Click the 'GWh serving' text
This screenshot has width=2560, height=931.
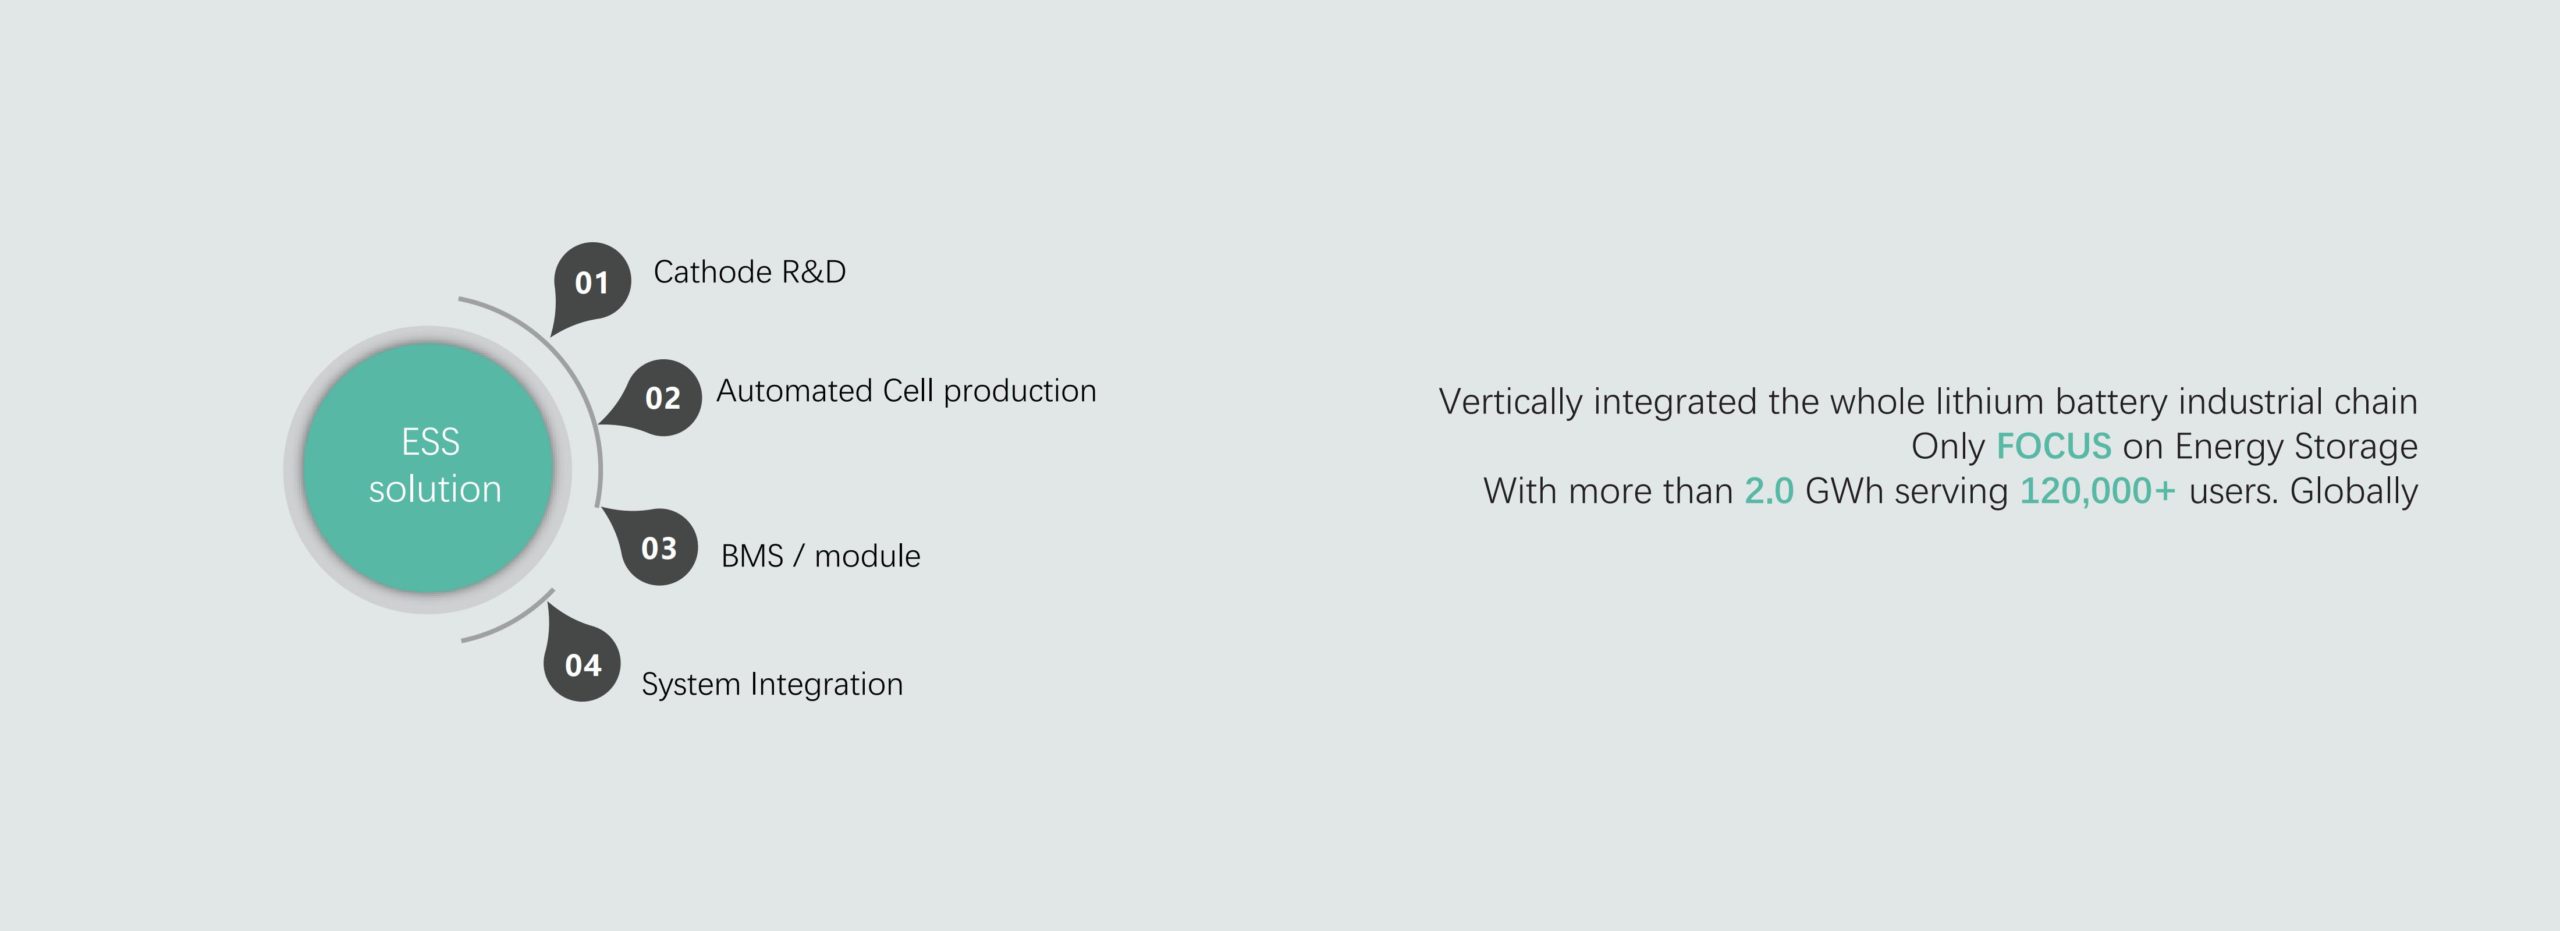point(1906,491)
